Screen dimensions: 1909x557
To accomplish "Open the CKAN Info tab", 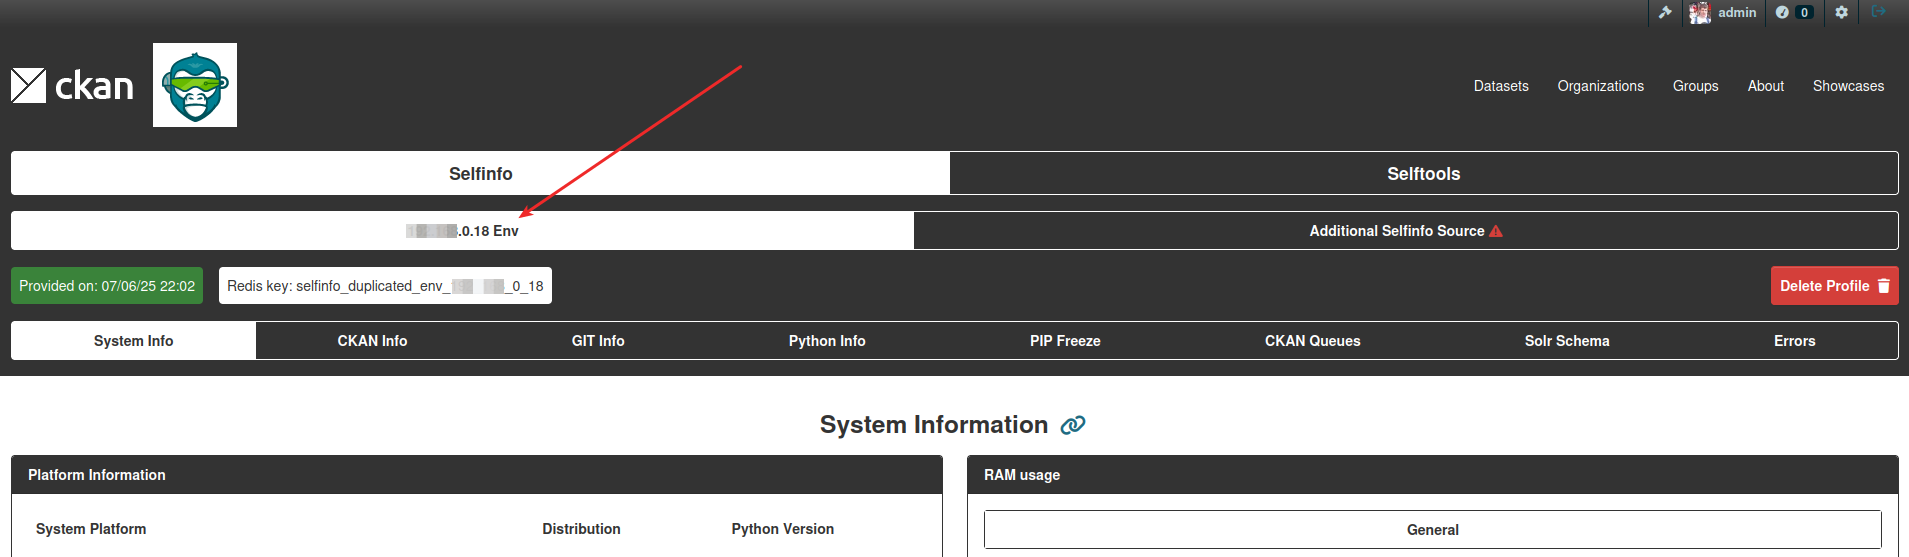I will (372, 340).
